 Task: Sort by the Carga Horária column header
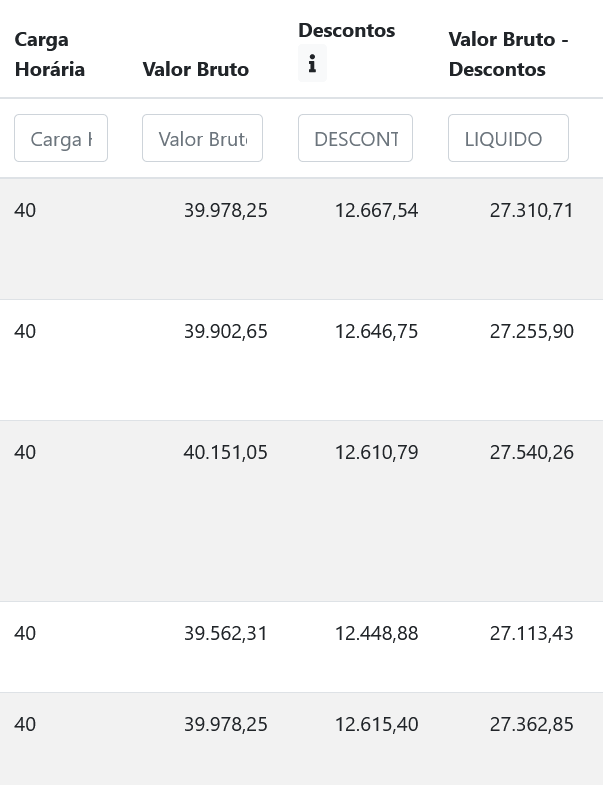click(50, 55)
